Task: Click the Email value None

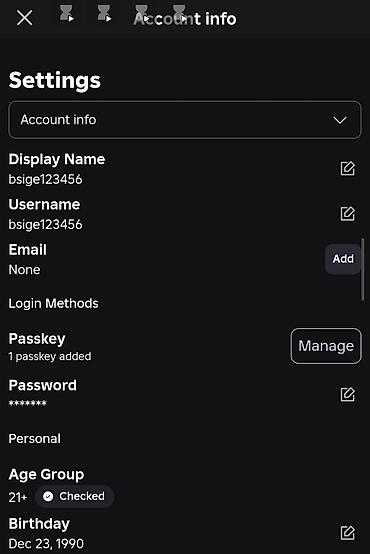Action: tap(24, 270)
